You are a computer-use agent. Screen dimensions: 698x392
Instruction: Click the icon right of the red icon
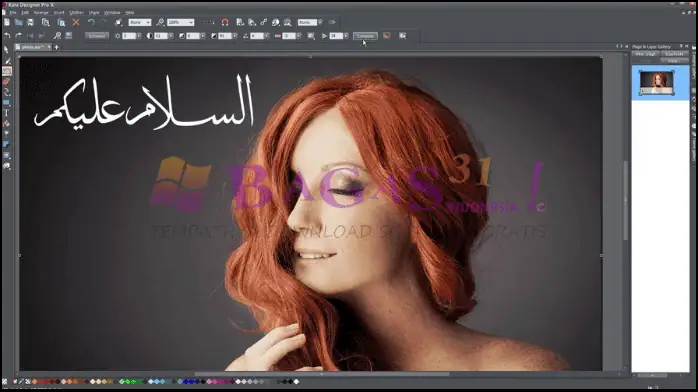click(402, 36)
